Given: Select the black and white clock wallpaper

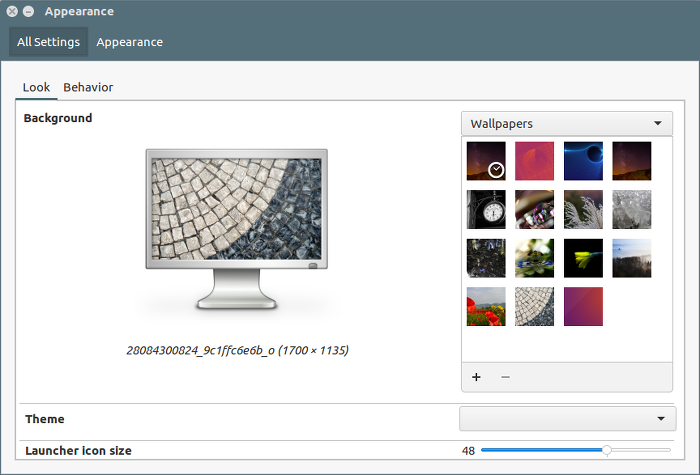Looking at the screenshot, I should [486, 209].
